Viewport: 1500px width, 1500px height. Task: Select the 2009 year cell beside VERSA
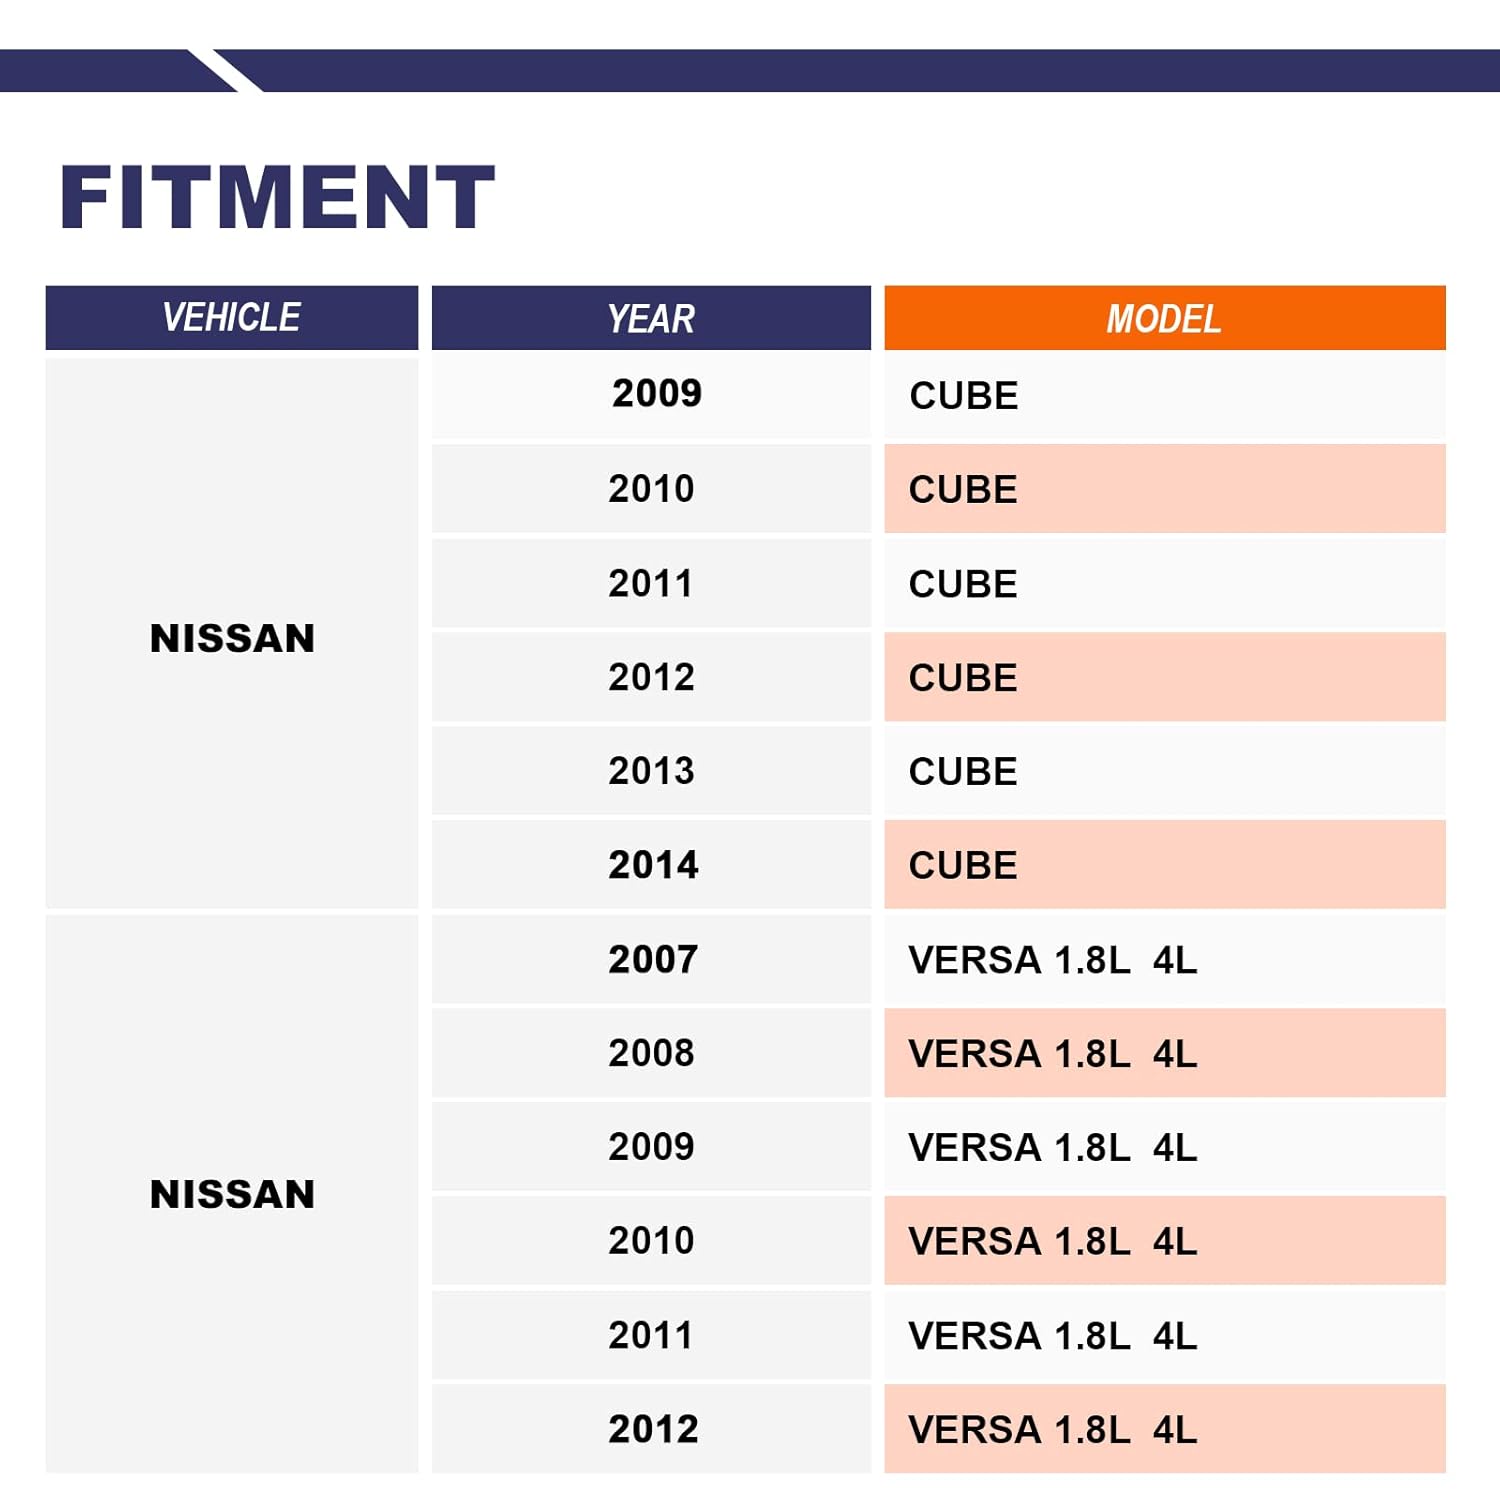(x=651, y=1147)
